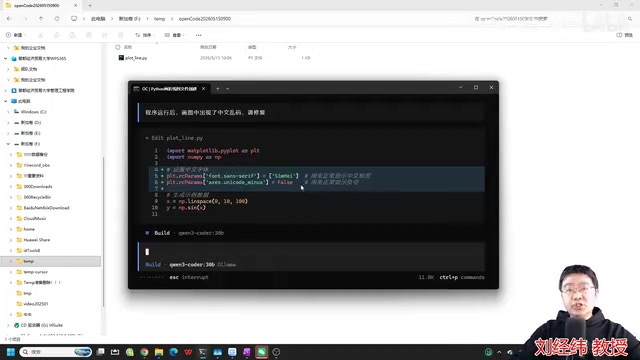
Task: Select the temp-cursor folder
Action: click(x=36, y=272)
